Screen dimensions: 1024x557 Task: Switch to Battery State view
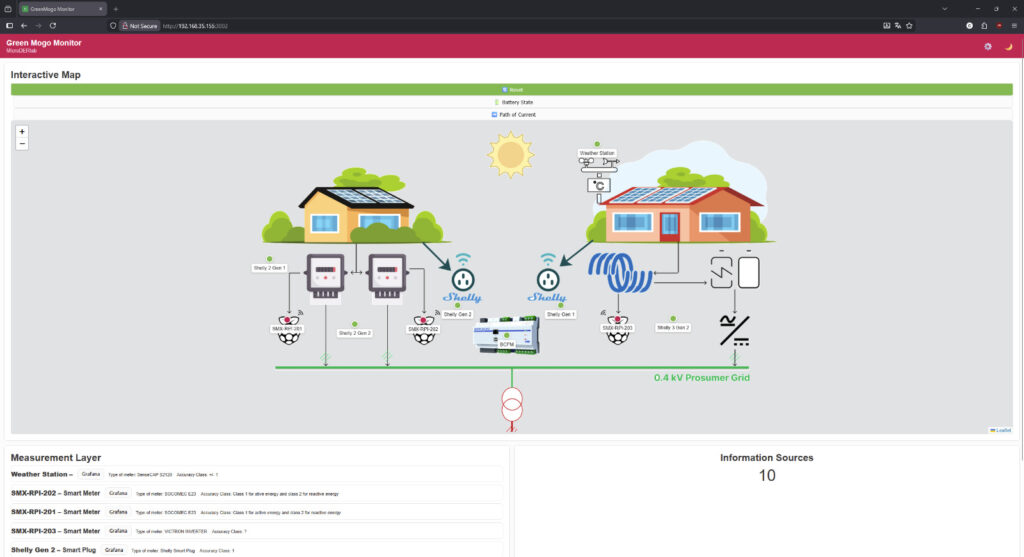click(x=512, y=102)
